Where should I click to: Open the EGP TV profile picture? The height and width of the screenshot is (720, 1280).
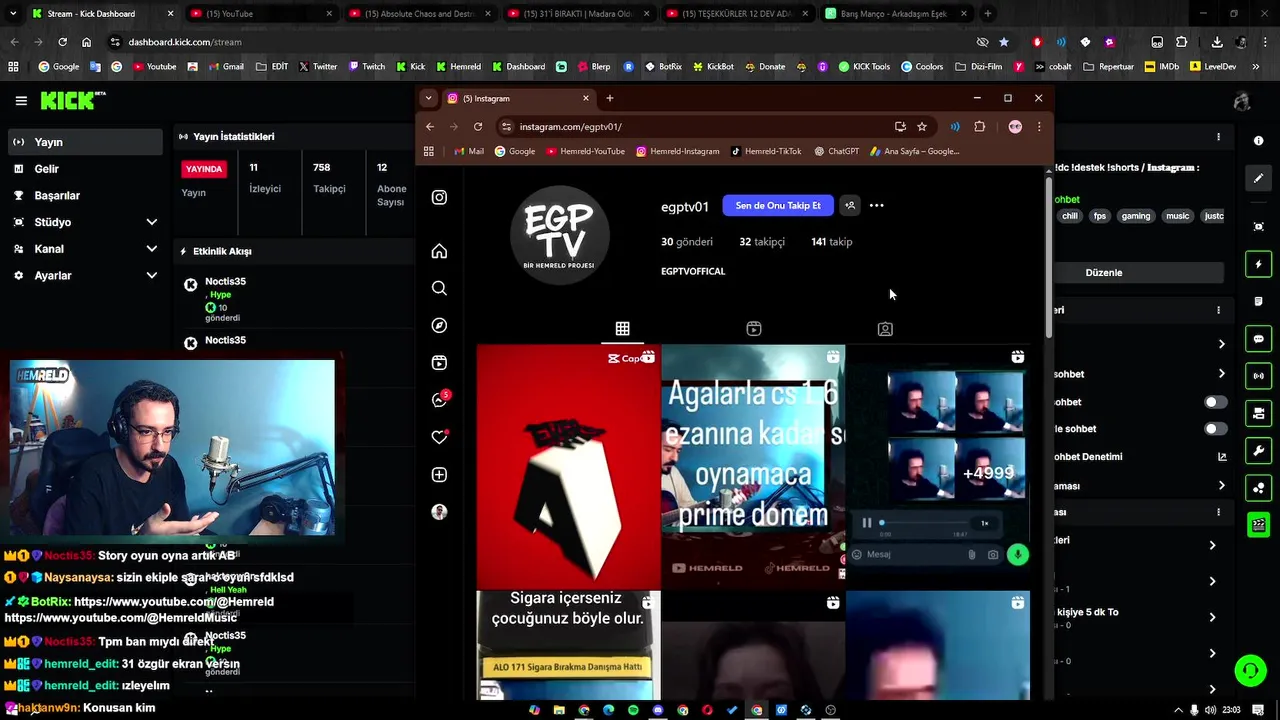click(x=560, y=235)
